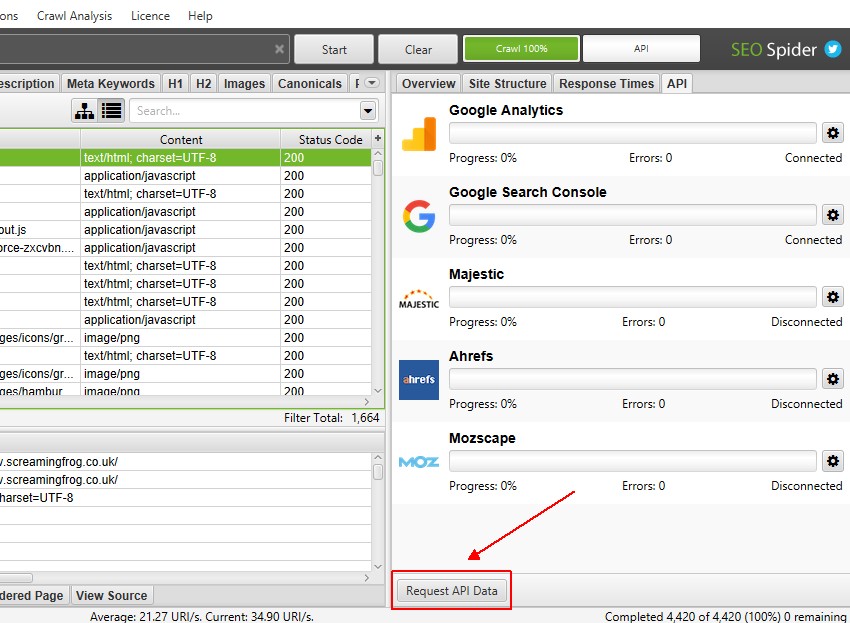Click the MOZ logo icon
This screenshot has height=623, width=850.
pos(418,462)
